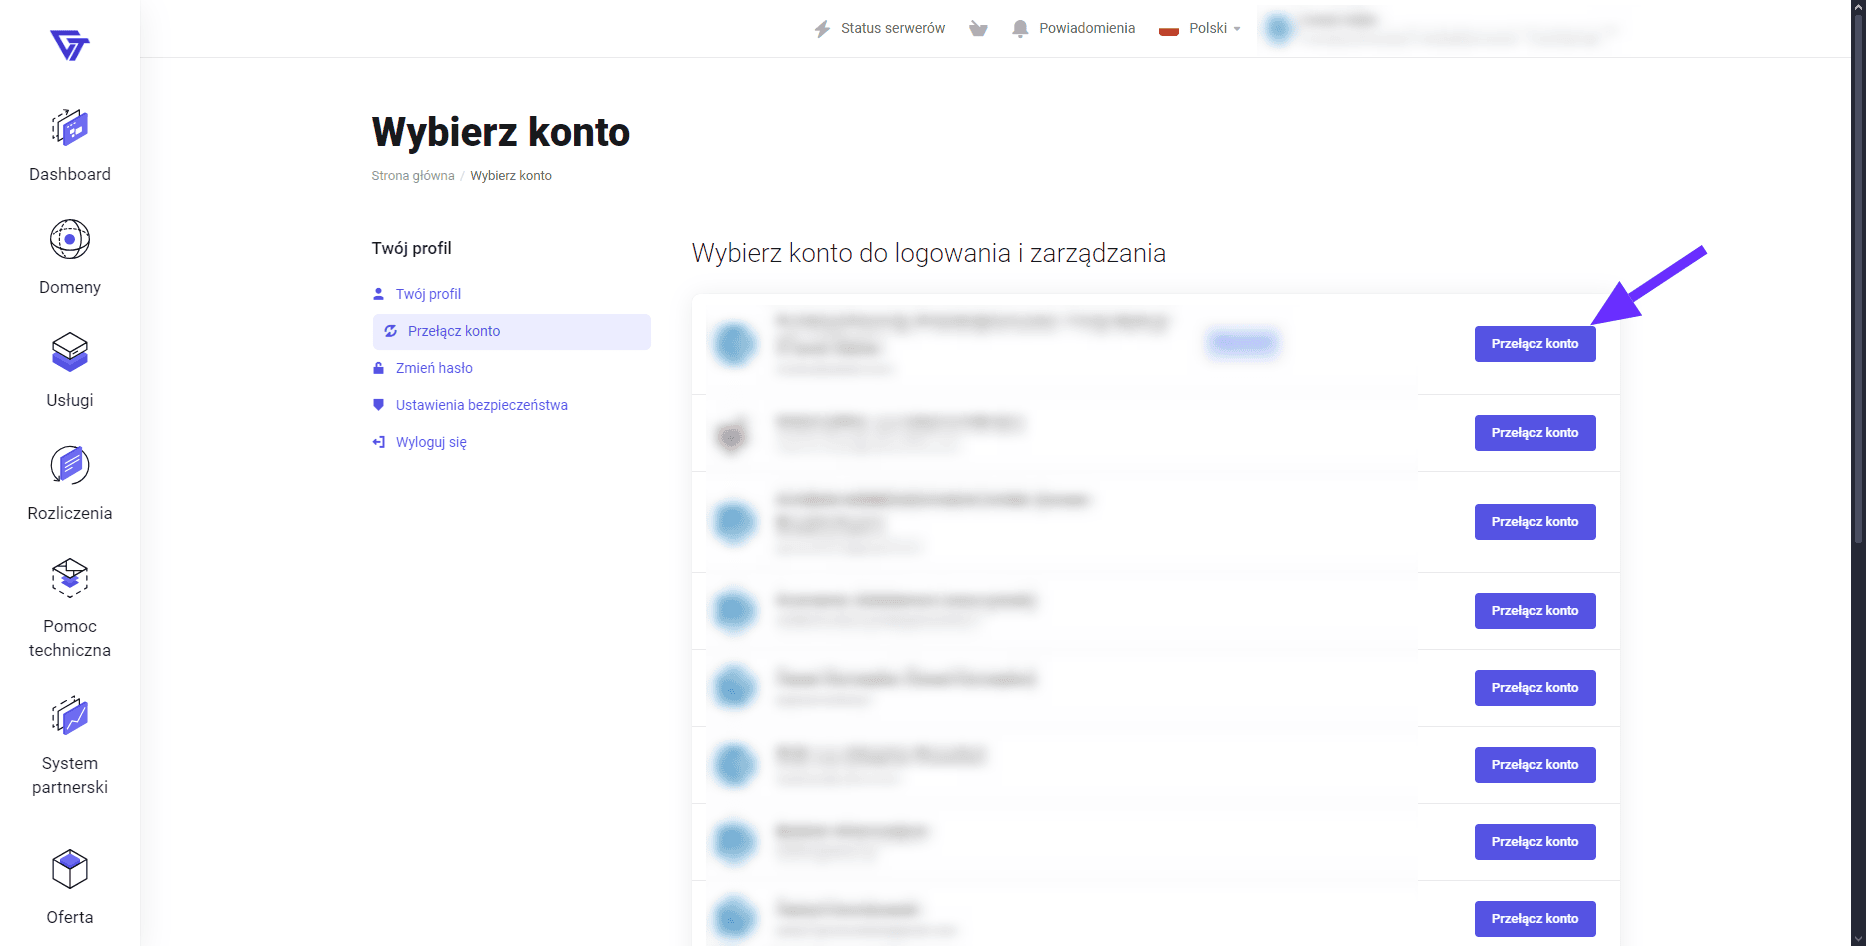Click Przełącz konto button for first account
The image size is (1866, 946).
[1534, 344]
